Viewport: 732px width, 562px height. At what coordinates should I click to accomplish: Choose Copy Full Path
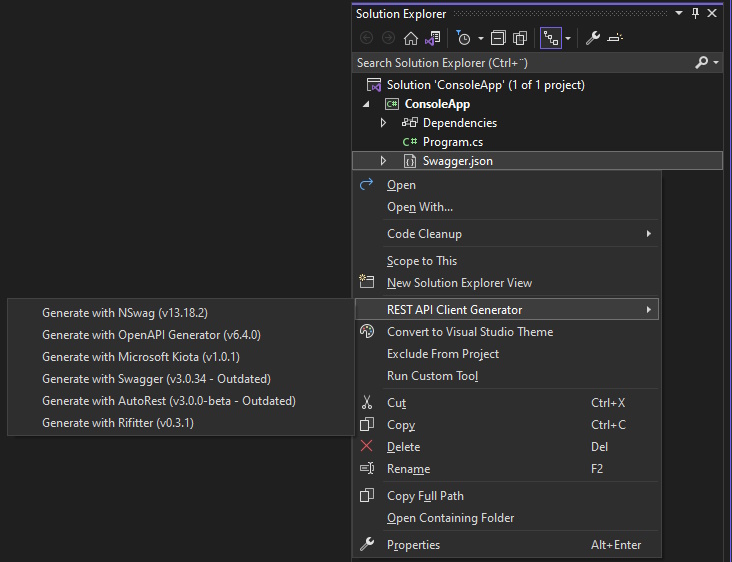[508, 496]
